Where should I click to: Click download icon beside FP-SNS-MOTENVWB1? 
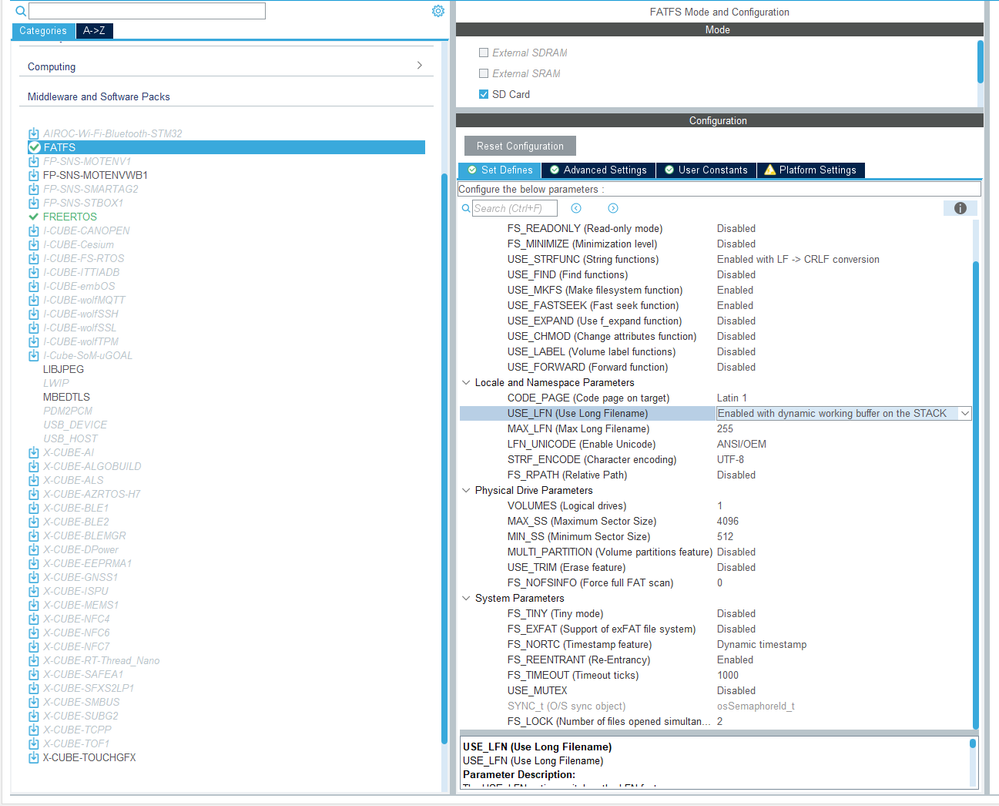pos(34,175)
